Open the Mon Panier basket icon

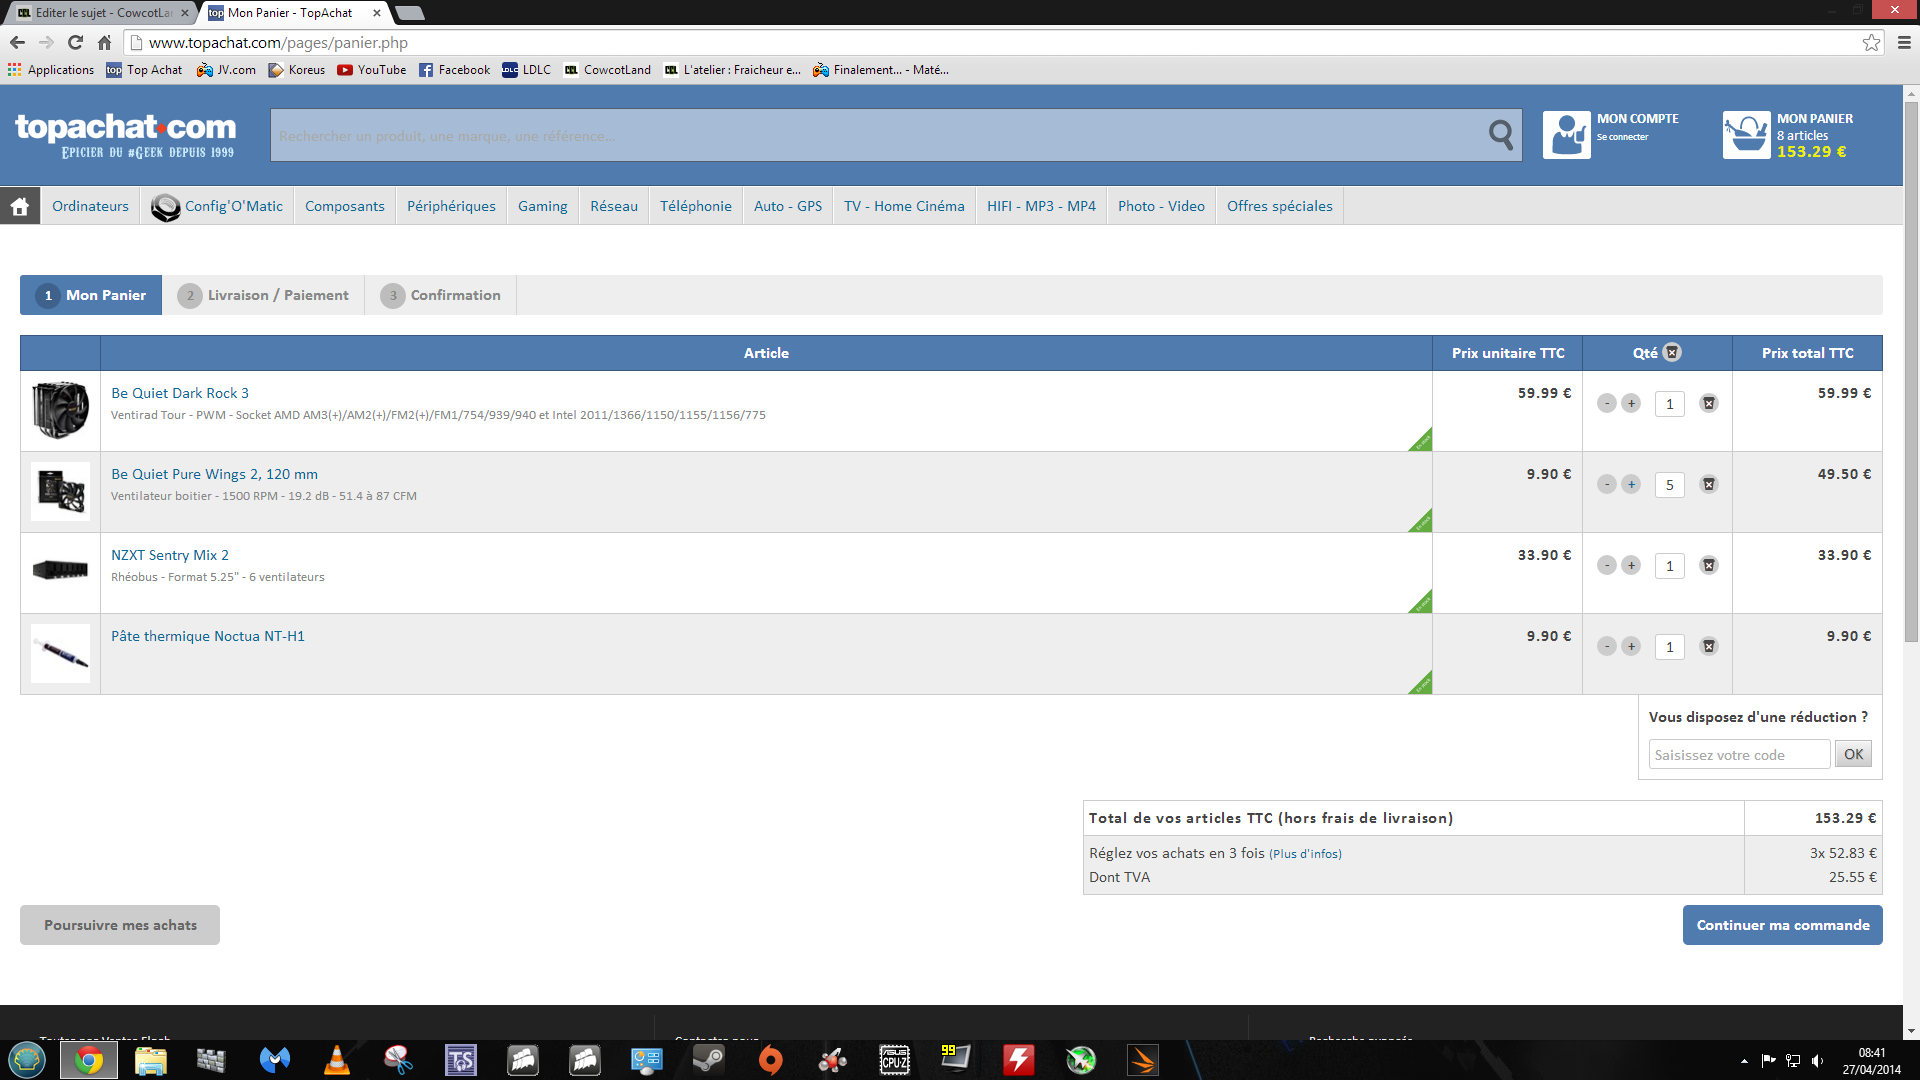point(1747,135)
